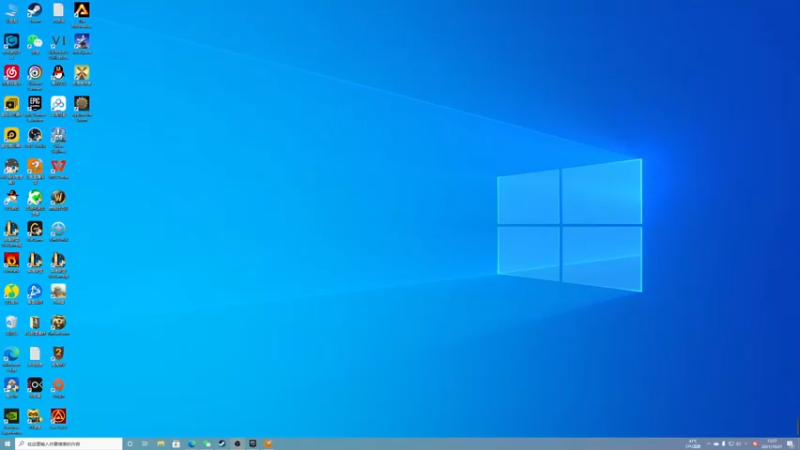This screenshot has height=450, width=800.
Task: Open Task View on the taskbar
Action: tap(145, 444)
